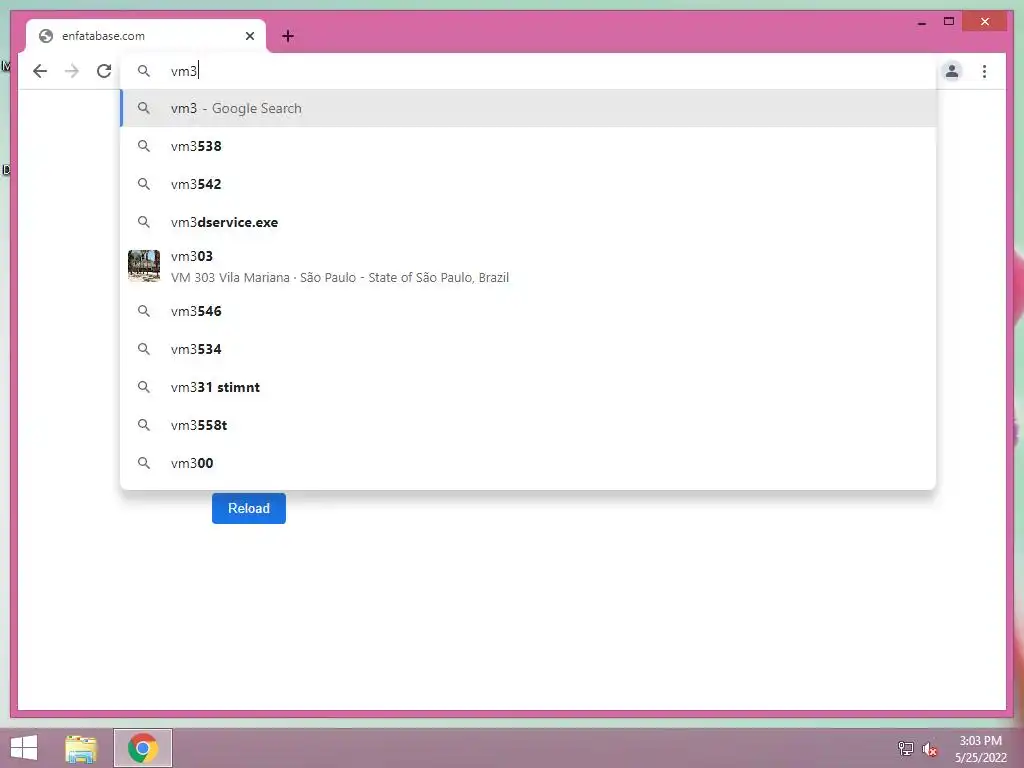This screenshot has width=1024, height=768.
Task: Click the Chrome taskbar icon
Action: point(143,748)
